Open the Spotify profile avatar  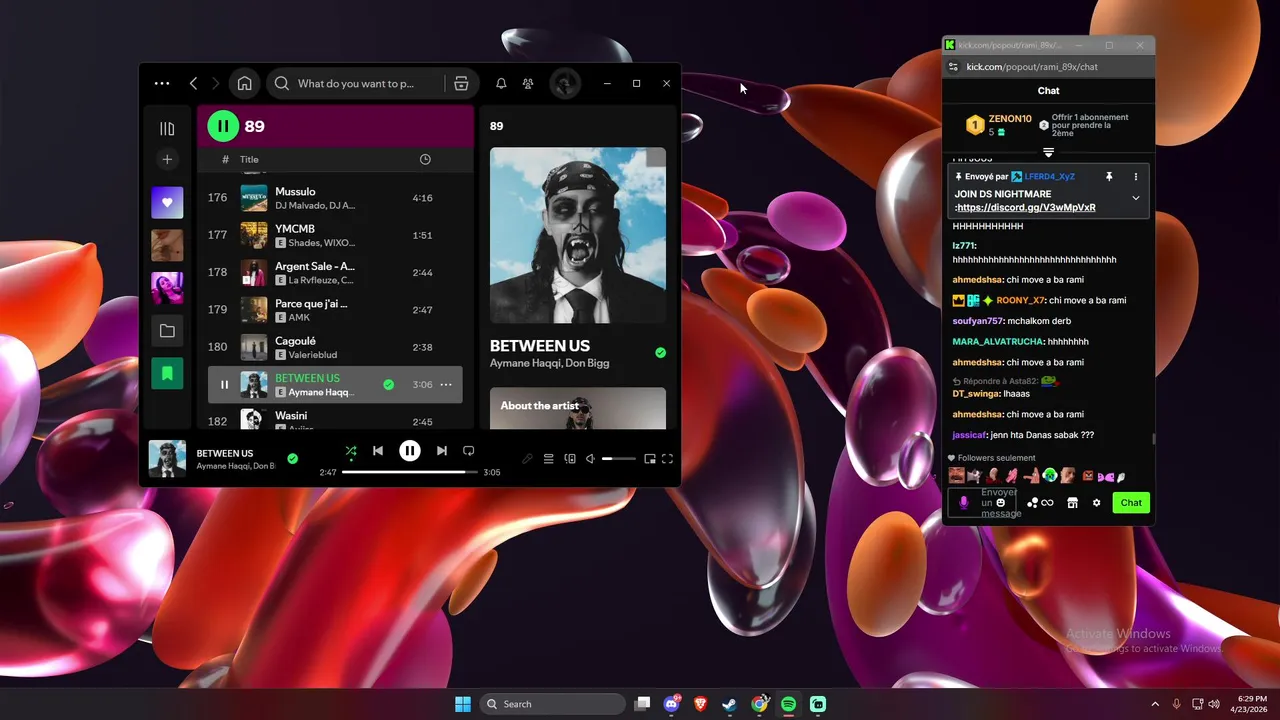click(x=565, y=84)
